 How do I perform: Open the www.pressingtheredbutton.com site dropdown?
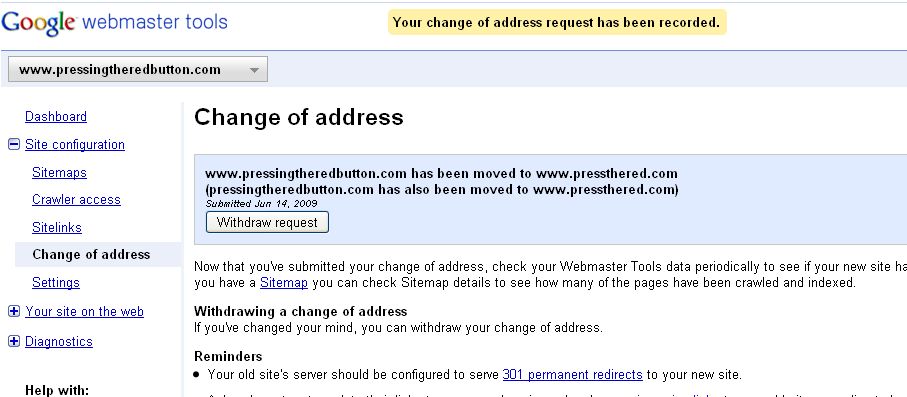[x=138, y=69]
